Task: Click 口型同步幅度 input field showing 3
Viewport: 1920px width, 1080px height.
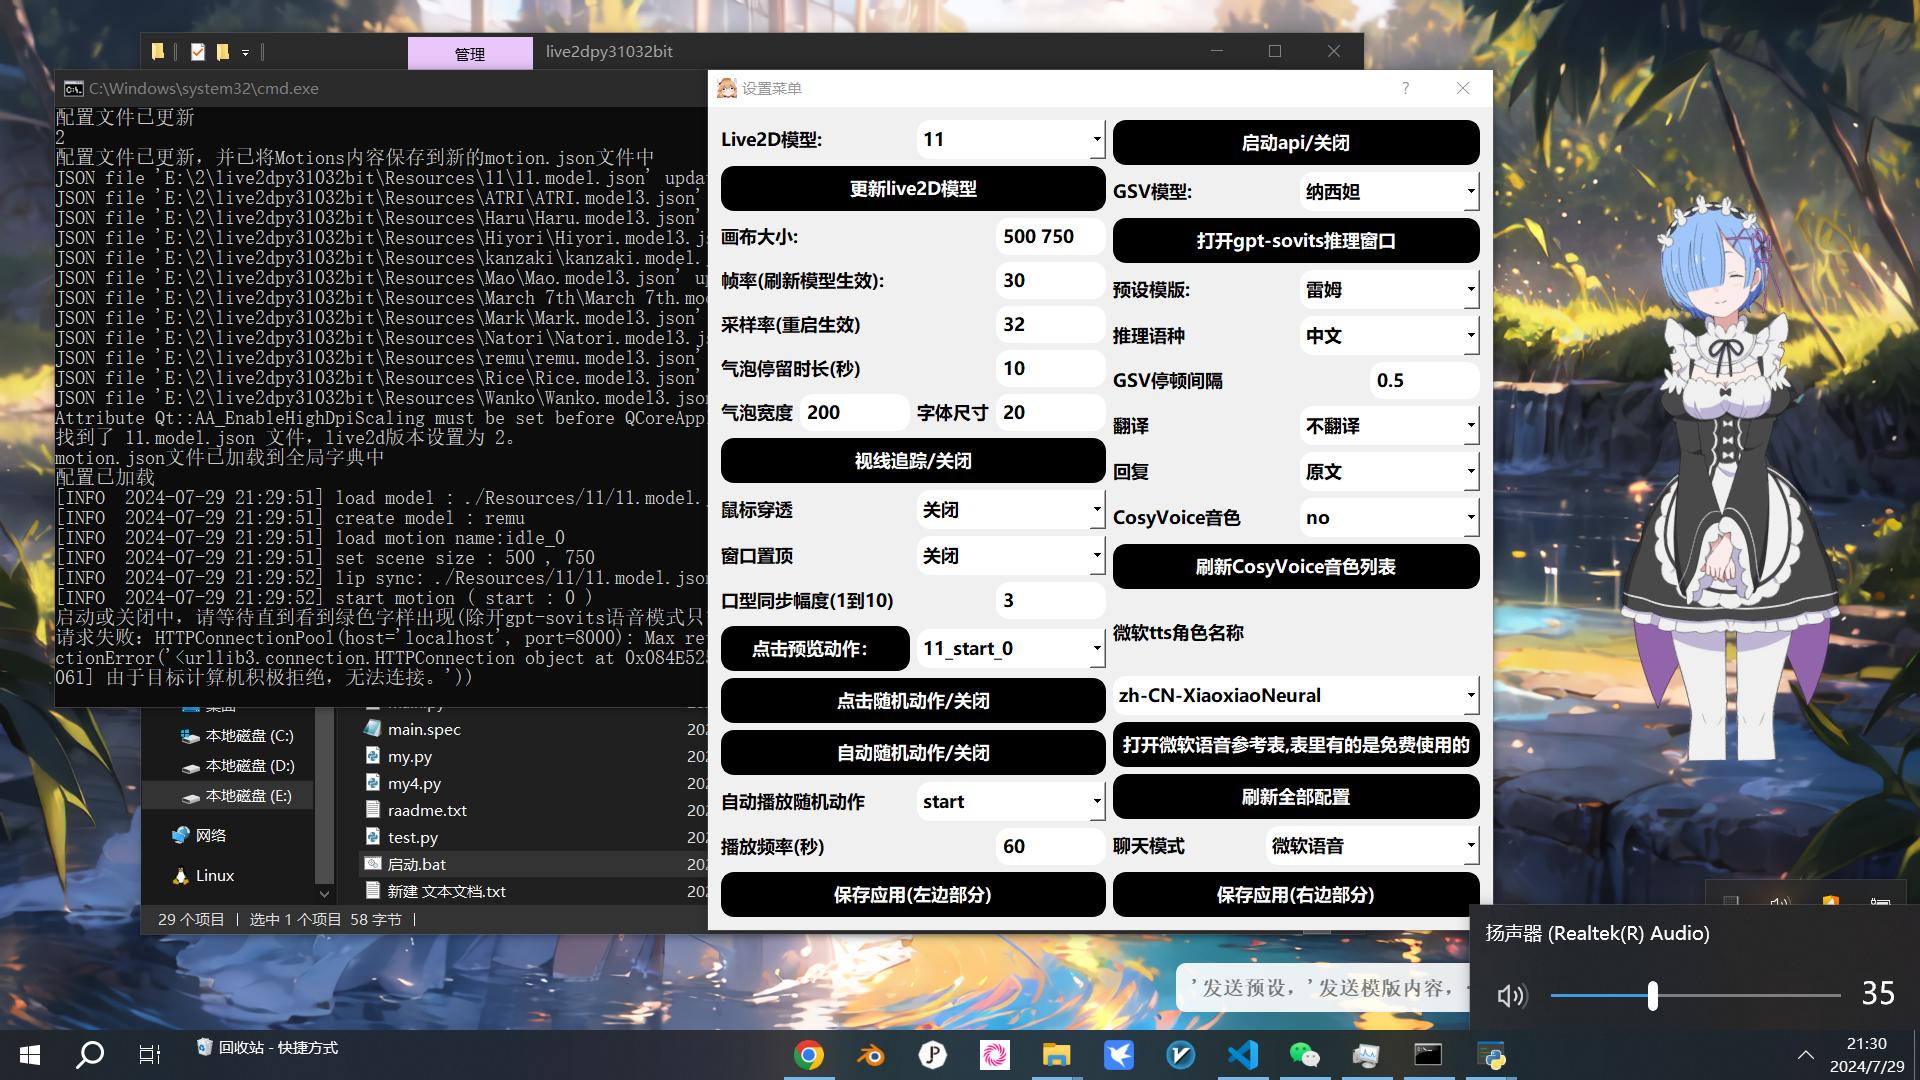Action: click(x=1050, y=601)
